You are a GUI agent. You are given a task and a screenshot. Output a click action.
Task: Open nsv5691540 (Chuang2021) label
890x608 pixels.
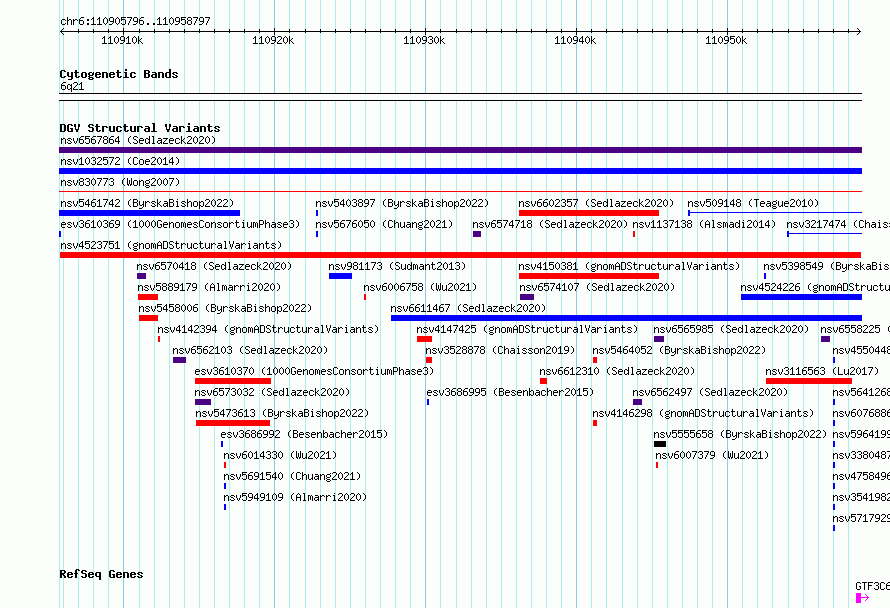coord(292,476)
